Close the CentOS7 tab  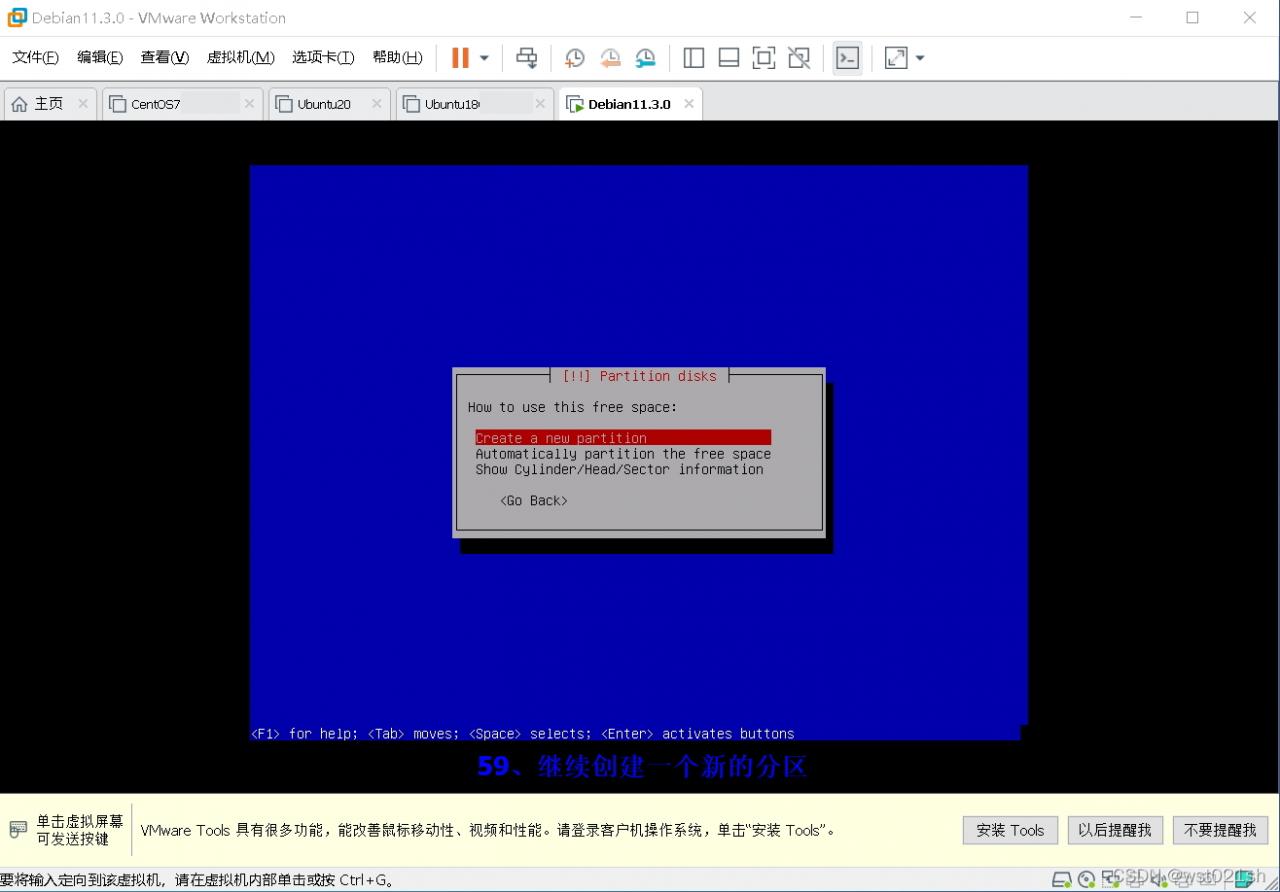click(249, 104)
